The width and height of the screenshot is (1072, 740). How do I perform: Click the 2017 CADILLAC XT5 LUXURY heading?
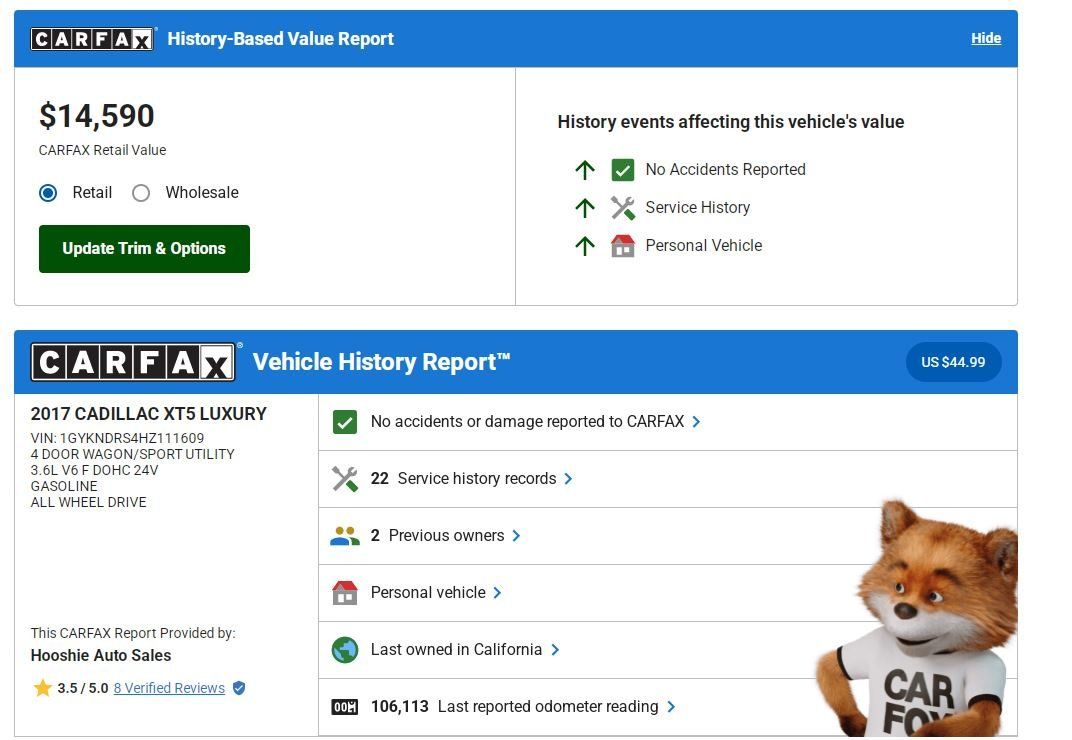[148, 414]
